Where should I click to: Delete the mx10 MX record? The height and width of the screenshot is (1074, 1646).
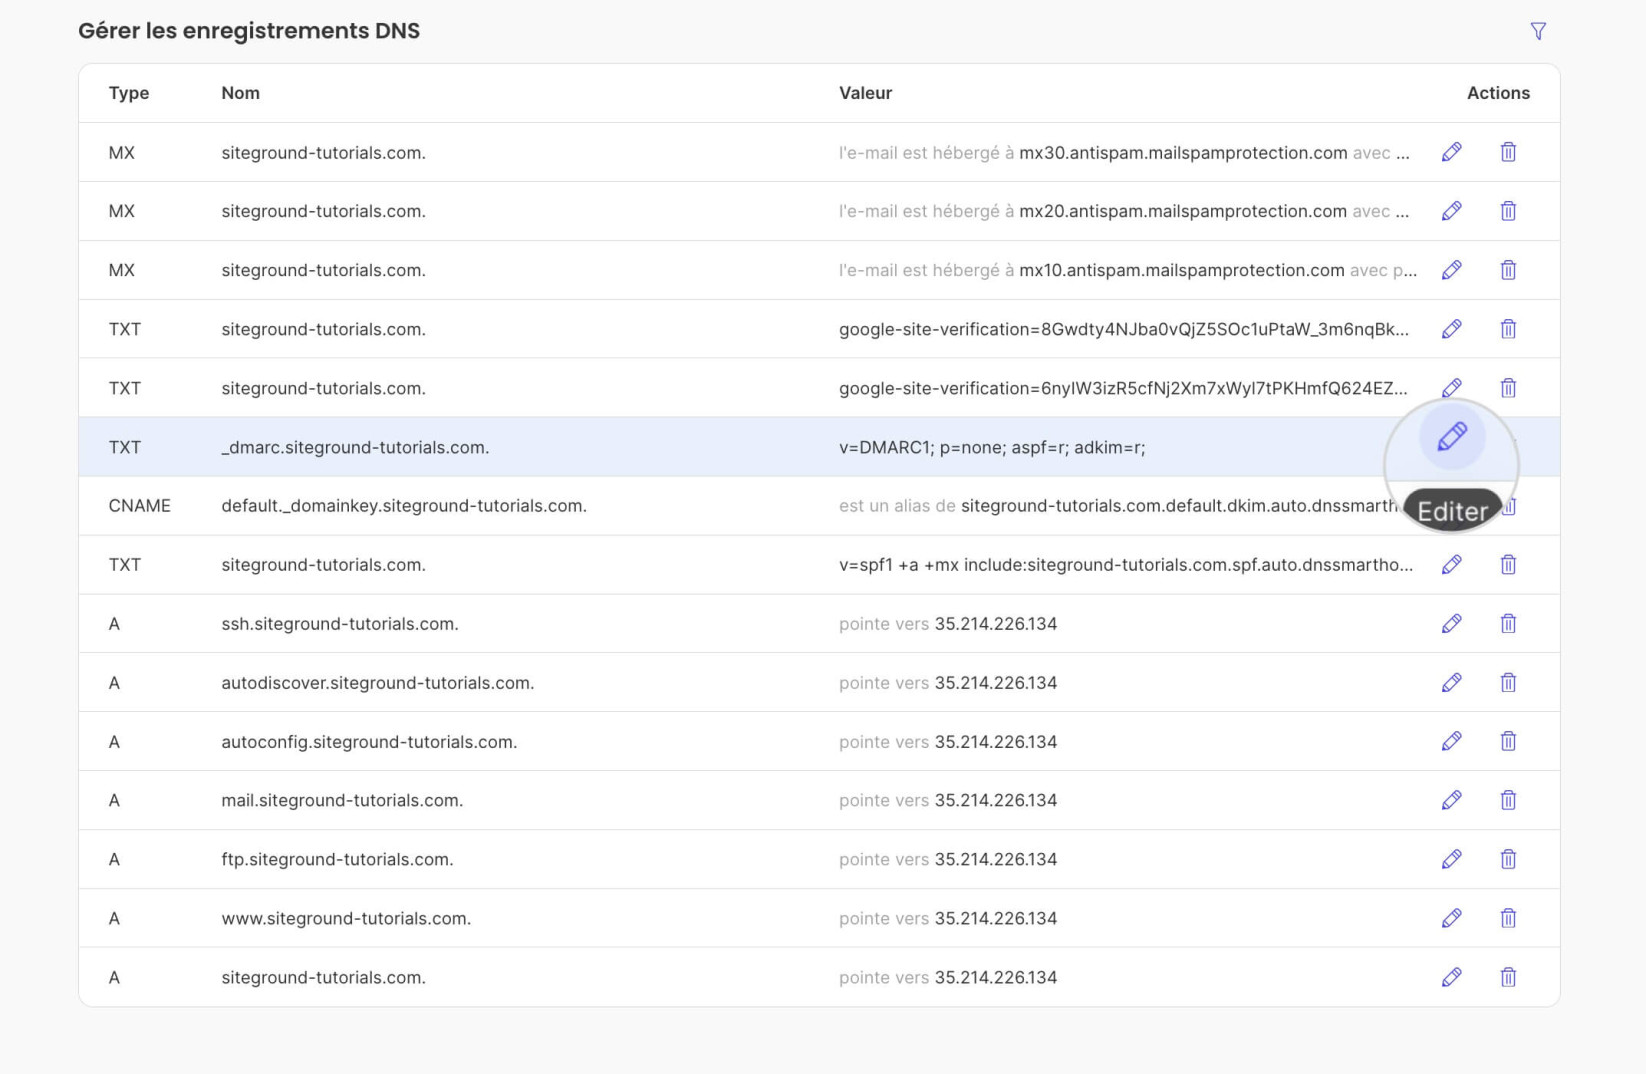(x=1508, y=270)
